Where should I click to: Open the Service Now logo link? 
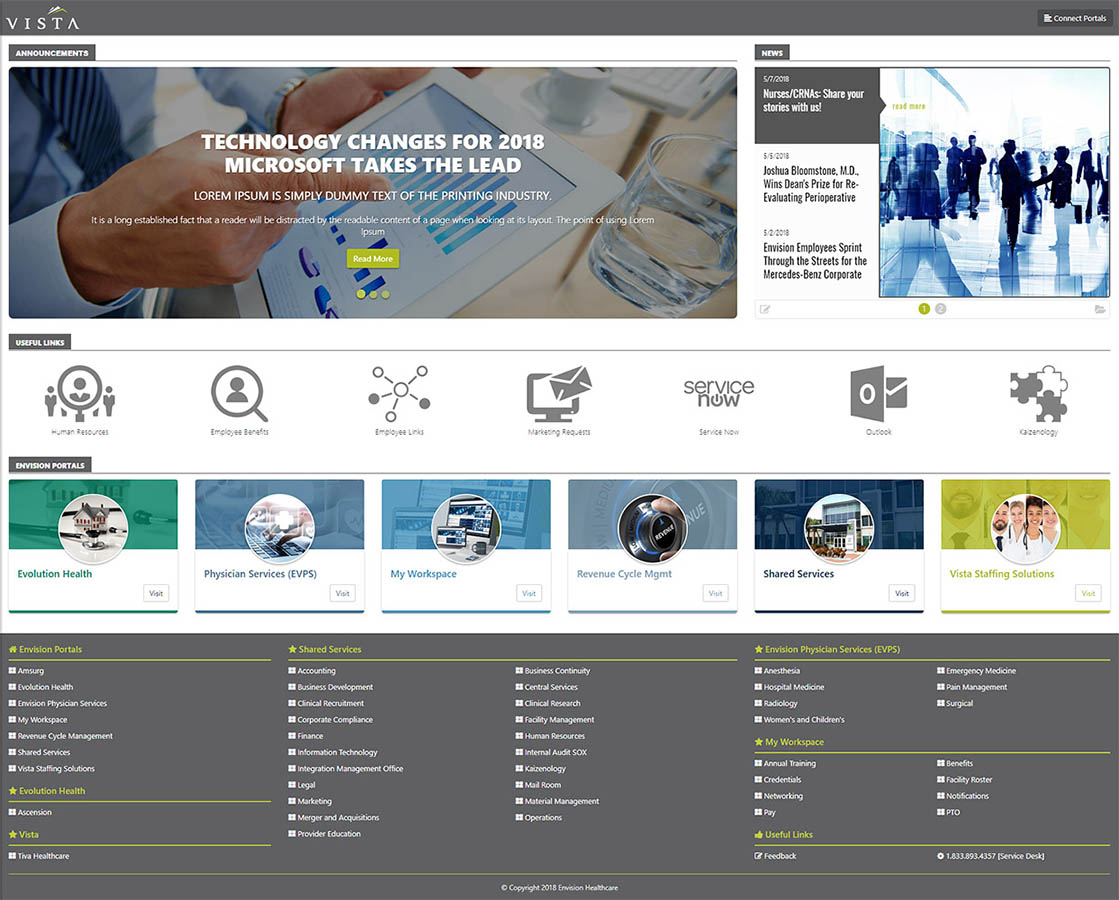click(x=719, y=393)
